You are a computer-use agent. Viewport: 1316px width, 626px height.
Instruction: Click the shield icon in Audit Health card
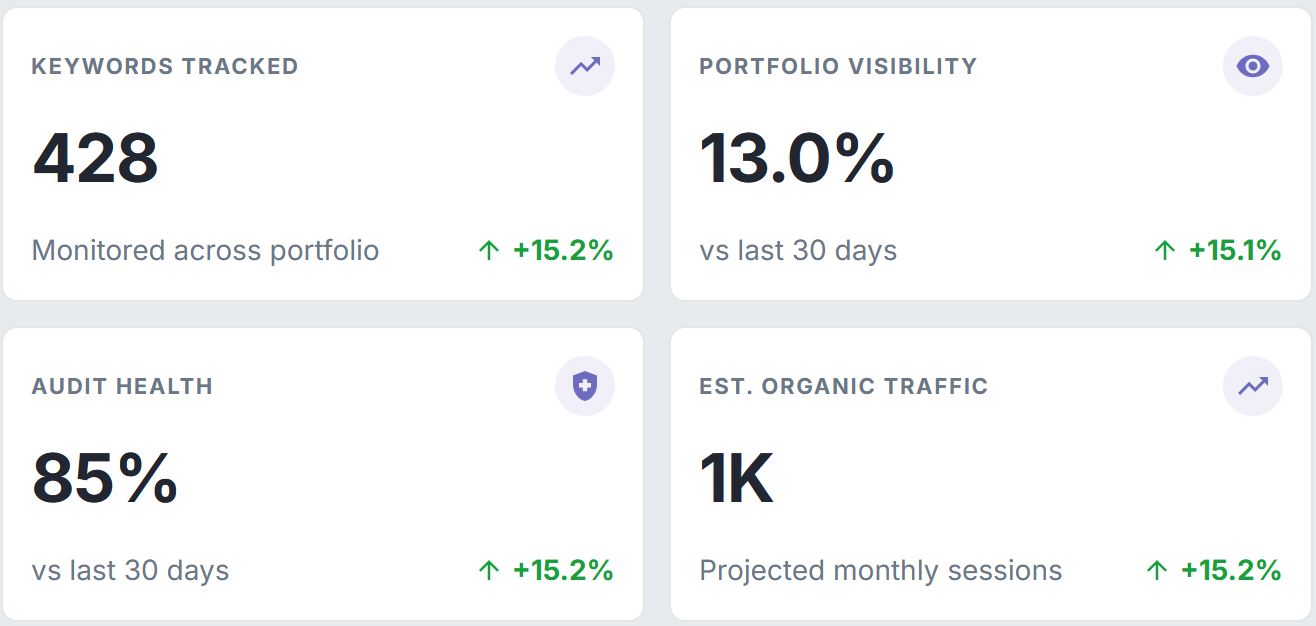pyautogui.click(x=585, y=386)
